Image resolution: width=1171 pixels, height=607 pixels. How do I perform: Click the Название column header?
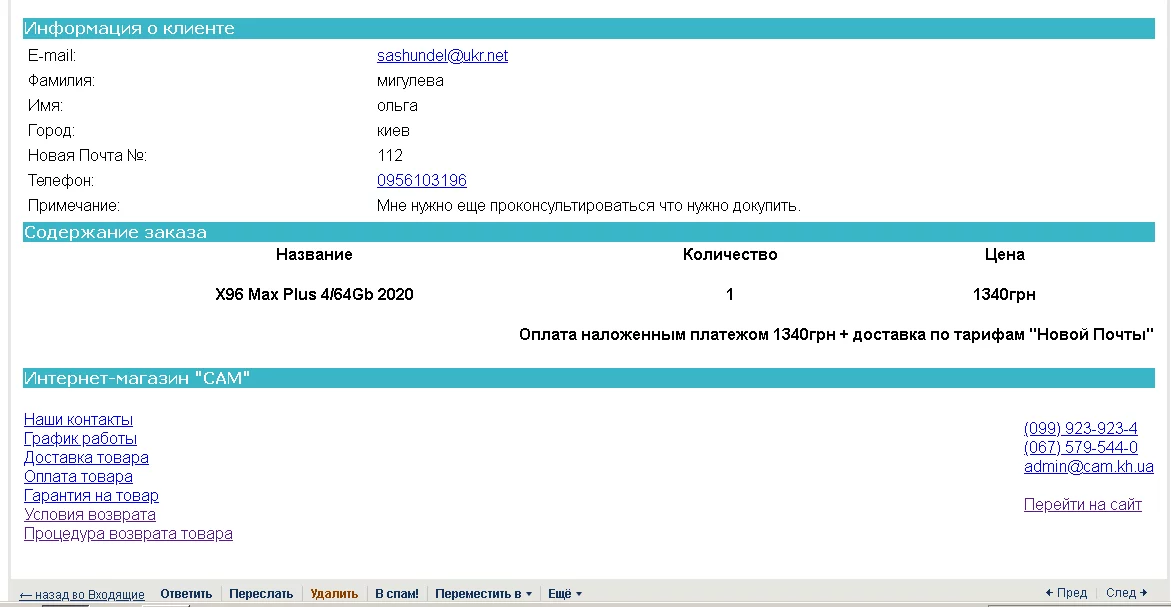click(314, 255)
